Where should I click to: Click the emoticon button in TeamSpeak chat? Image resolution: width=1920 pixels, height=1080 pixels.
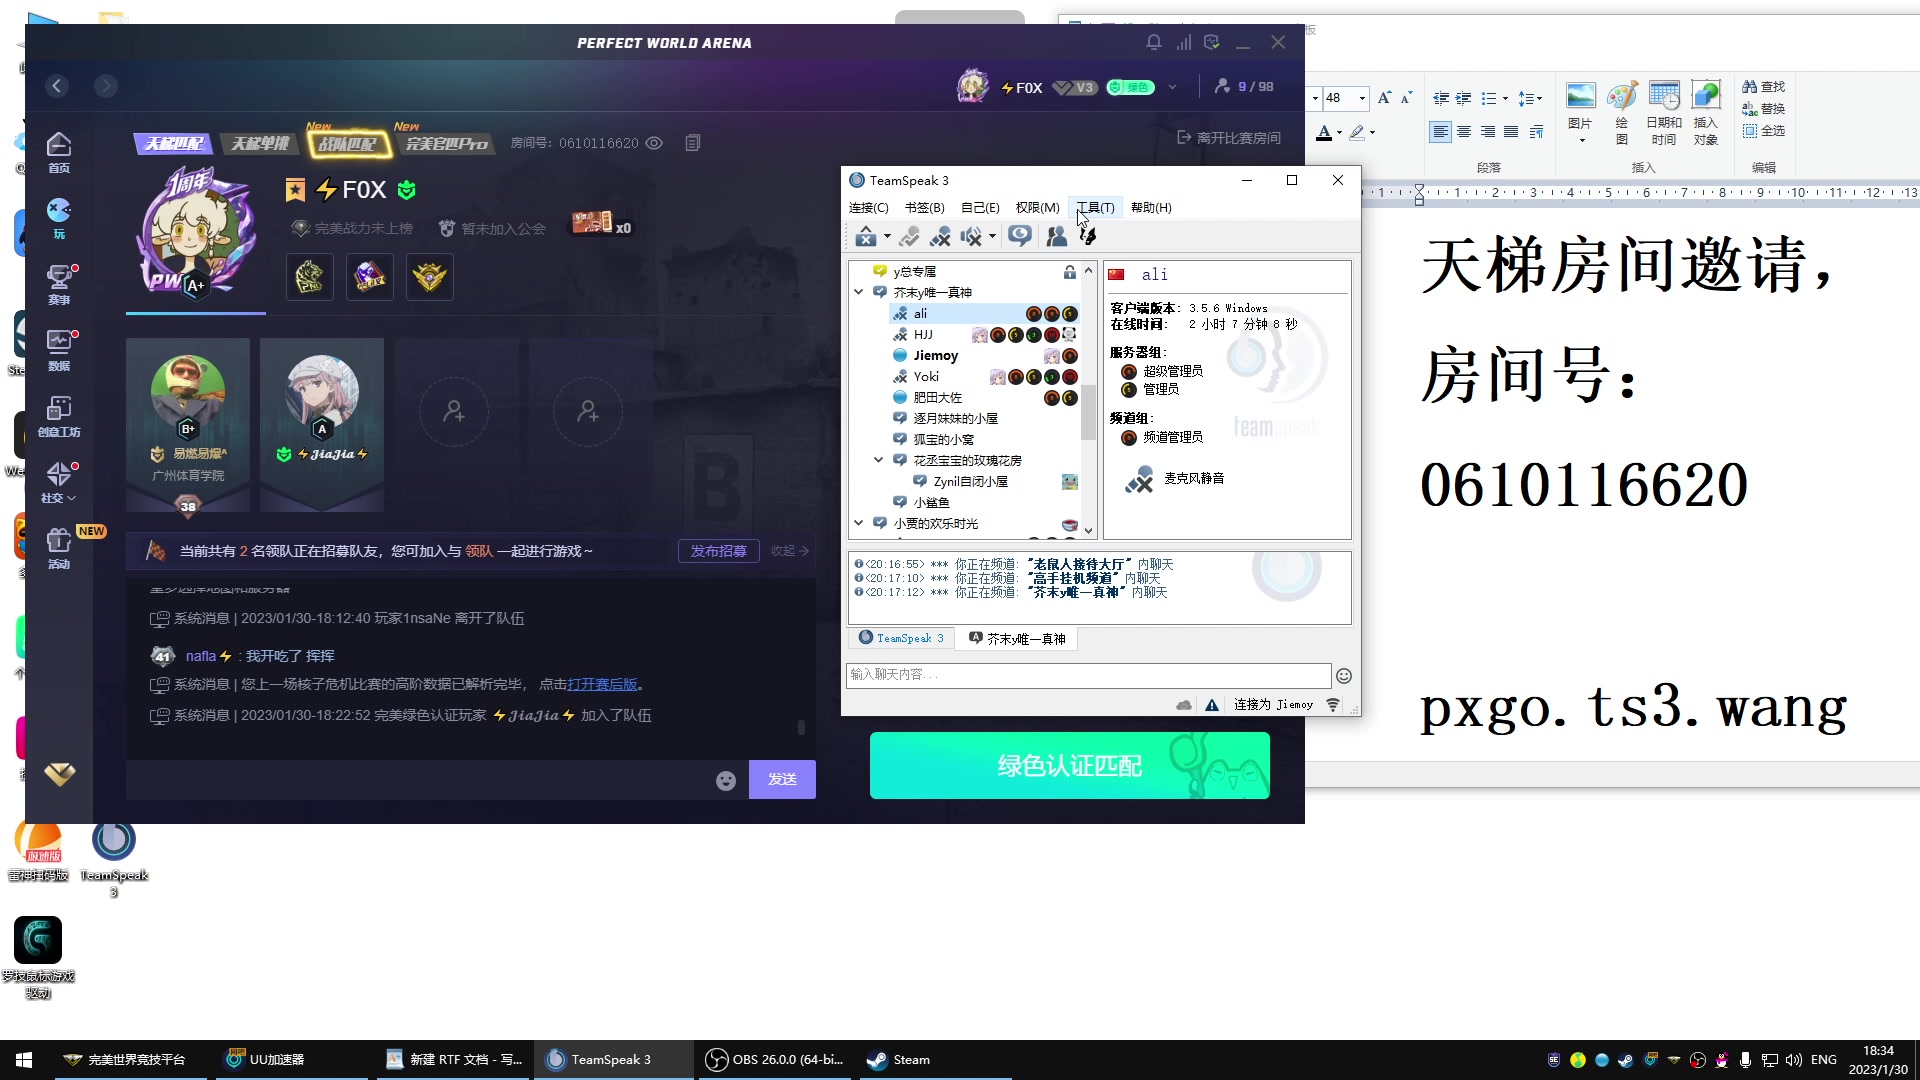[1344, 676]
